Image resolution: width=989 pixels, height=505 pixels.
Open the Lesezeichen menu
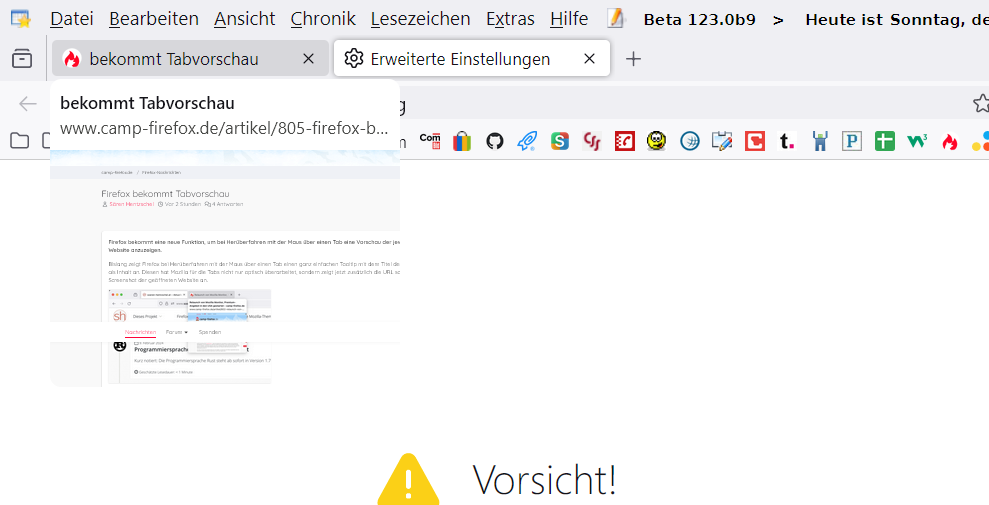click(421, 19)
